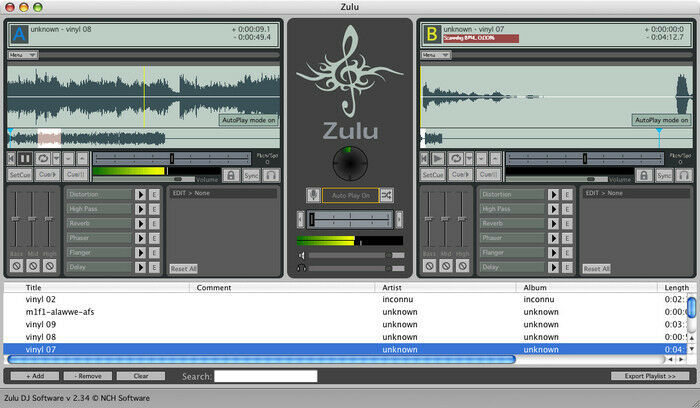700x408 pixels.
Task: Play the Distortion effect on deck A
Action: pos(141,194)
